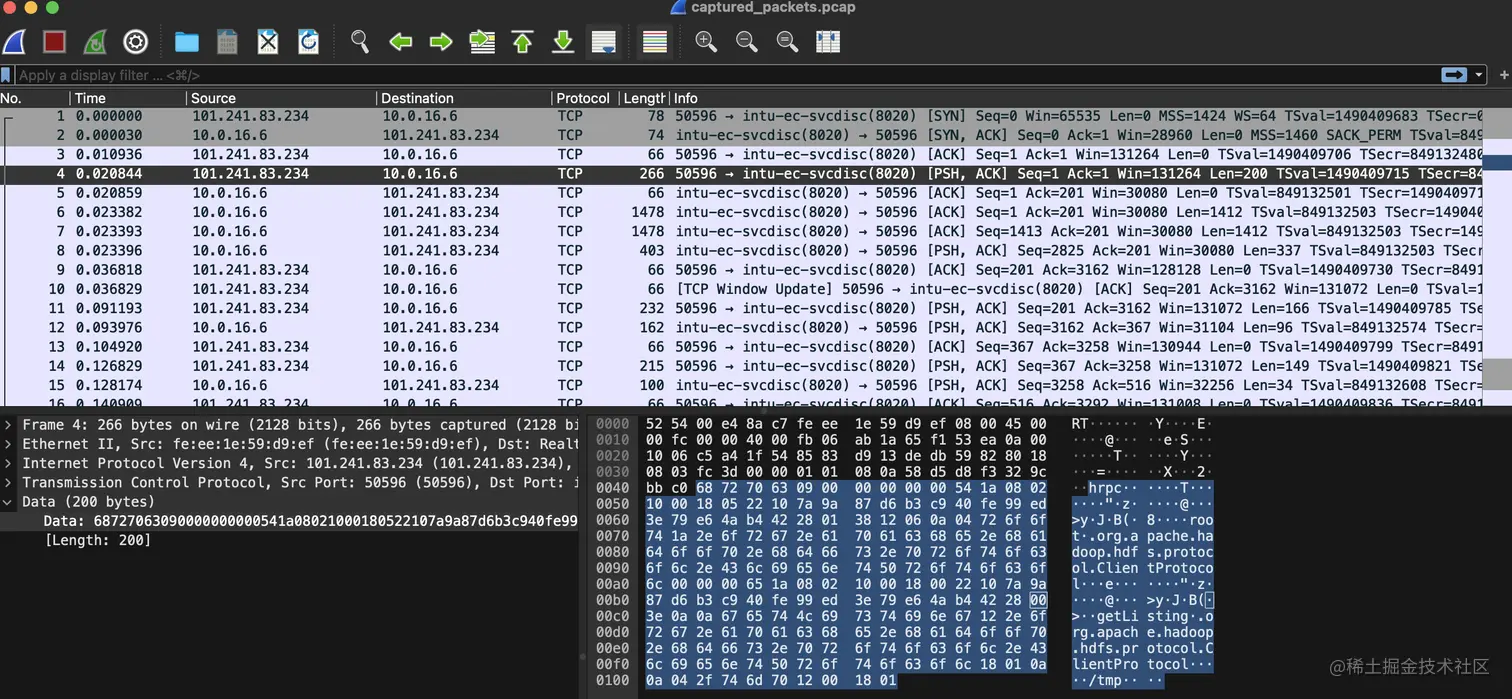Jump to the last packet

(x=563, y=42)
